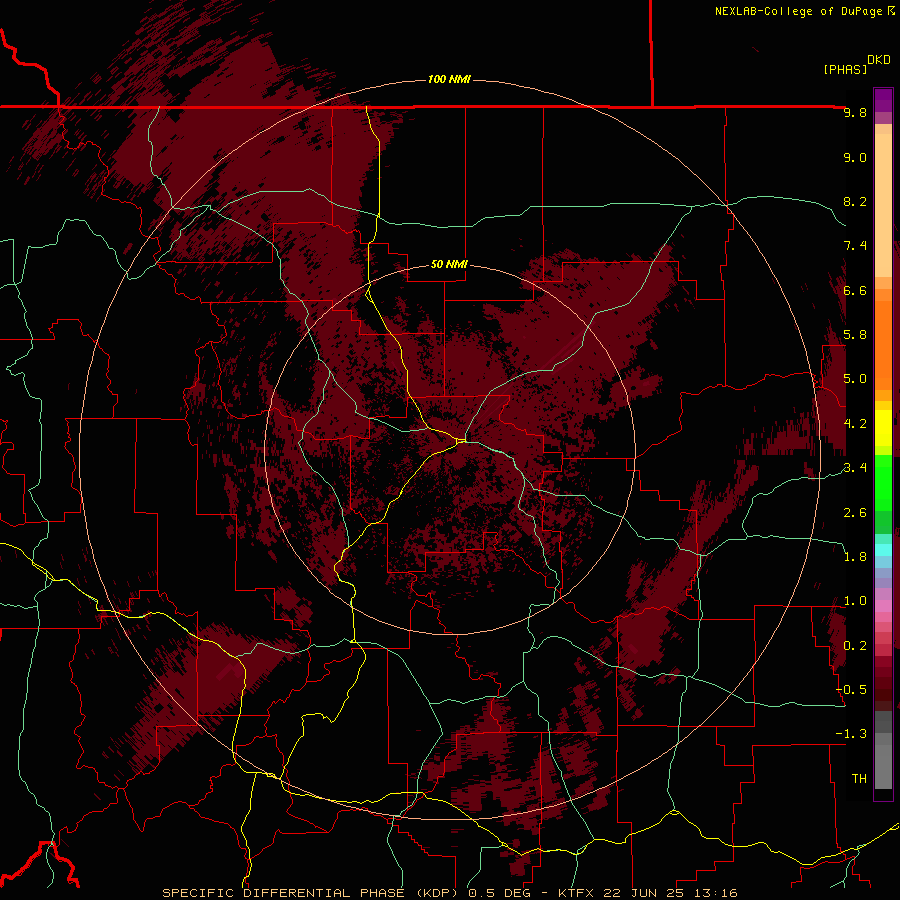Click the 9.8 value on the color scale
This screenshot has height=900, width=900.
pyautogui.click(x=855, y=113)
